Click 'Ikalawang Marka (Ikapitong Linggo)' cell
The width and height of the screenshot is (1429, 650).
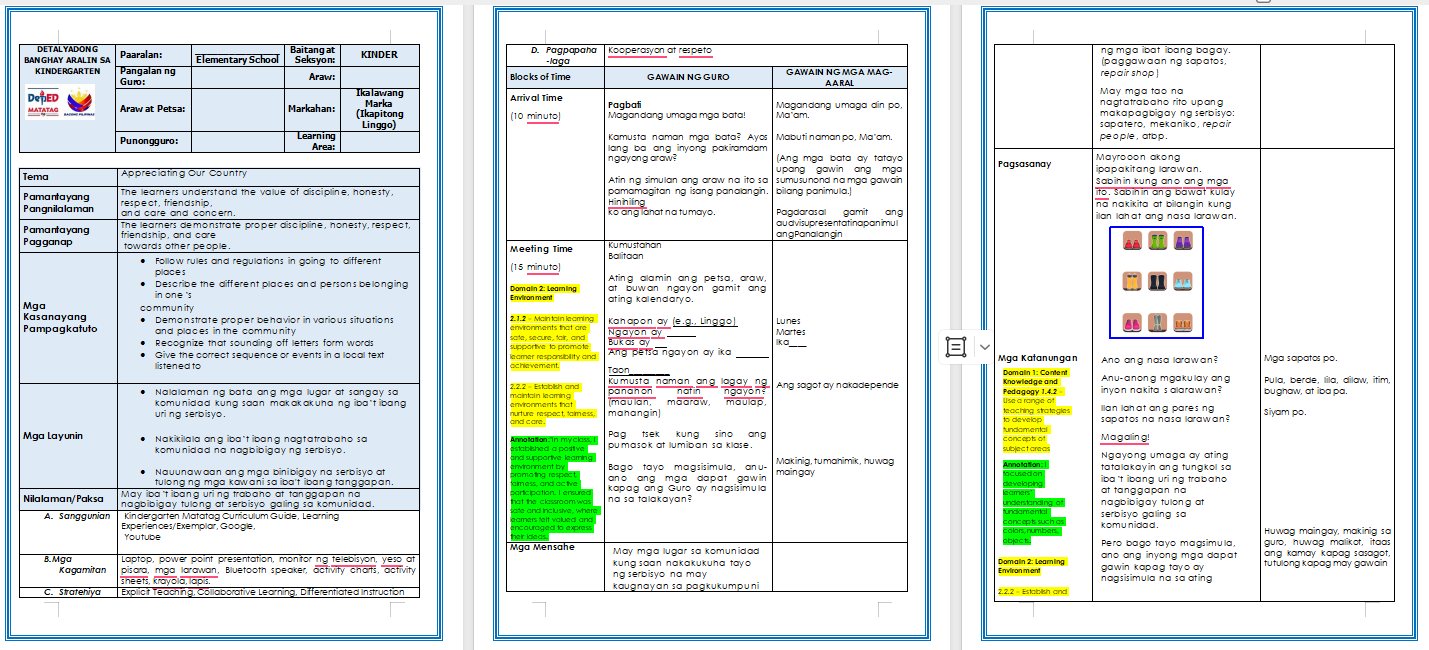tap(379, 108)
